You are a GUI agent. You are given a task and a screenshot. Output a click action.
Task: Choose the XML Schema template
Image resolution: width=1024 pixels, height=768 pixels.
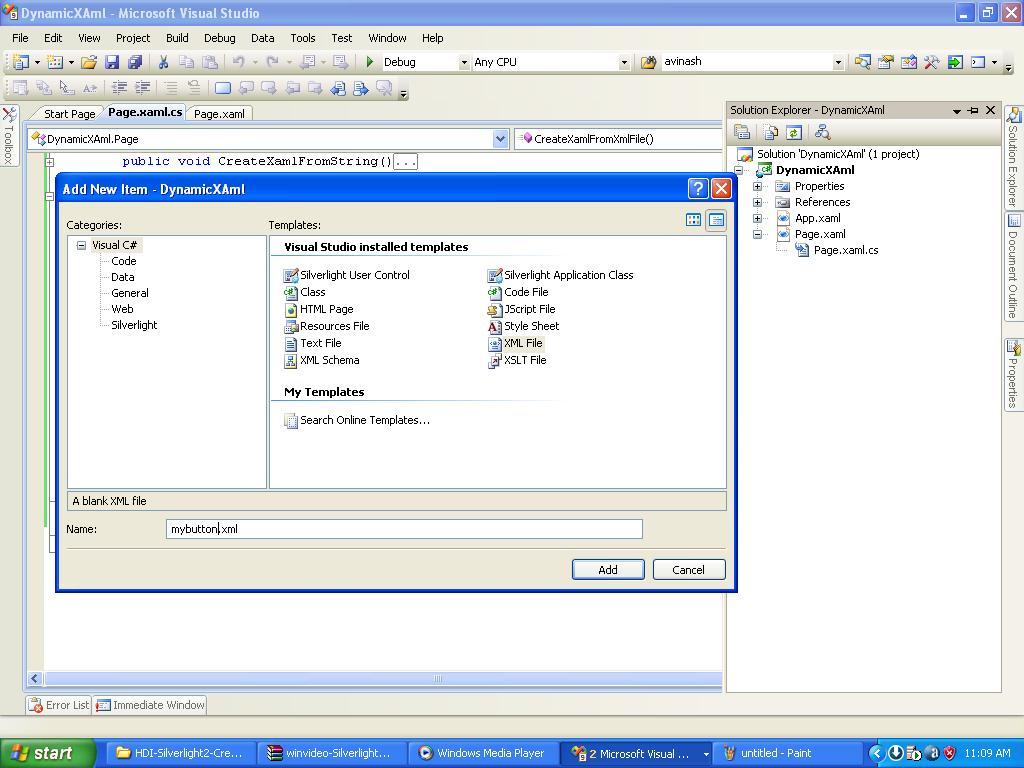tap(322, 360)
